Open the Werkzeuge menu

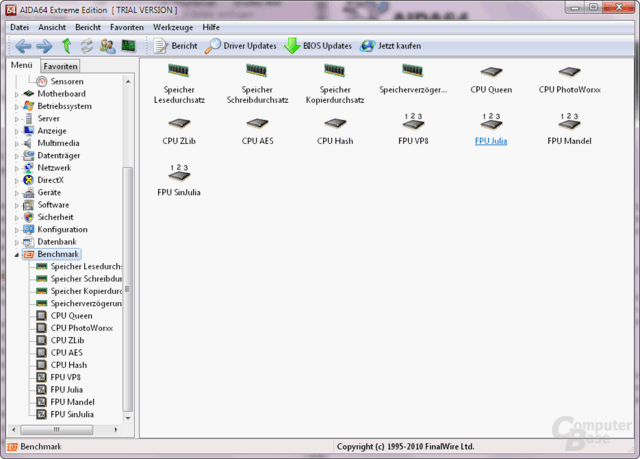click(x=173, y=27)
